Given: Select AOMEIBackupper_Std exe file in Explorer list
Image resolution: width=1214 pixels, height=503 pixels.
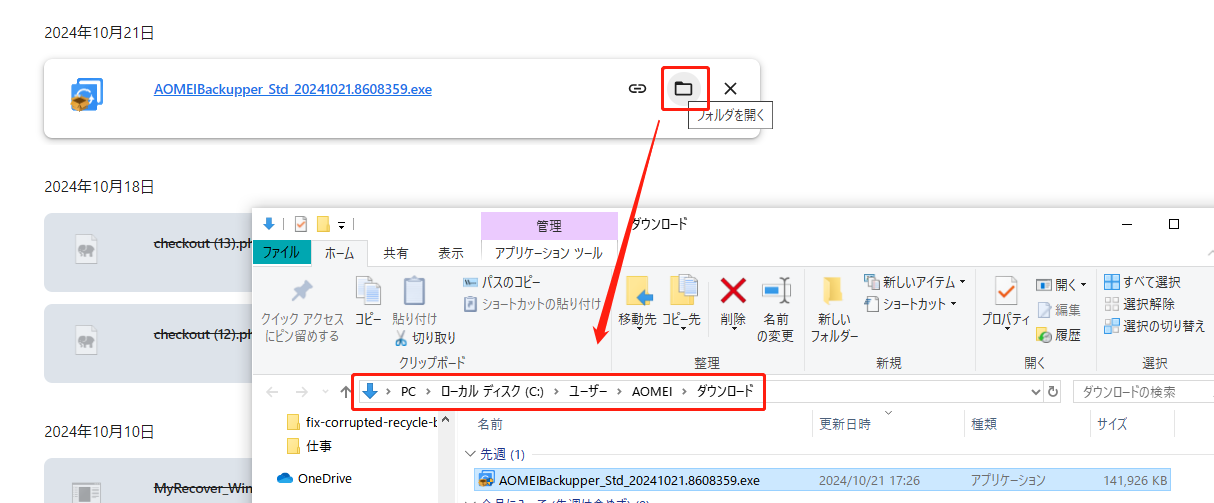Looking at the screenshot, I should tap(823, 479).
